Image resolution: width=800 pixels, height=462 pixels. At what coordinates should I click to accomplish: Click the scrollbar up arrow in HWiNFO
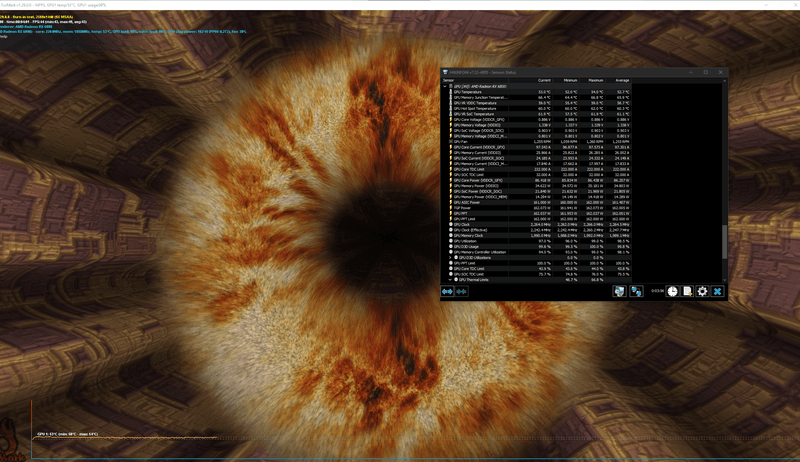point(724,81)
